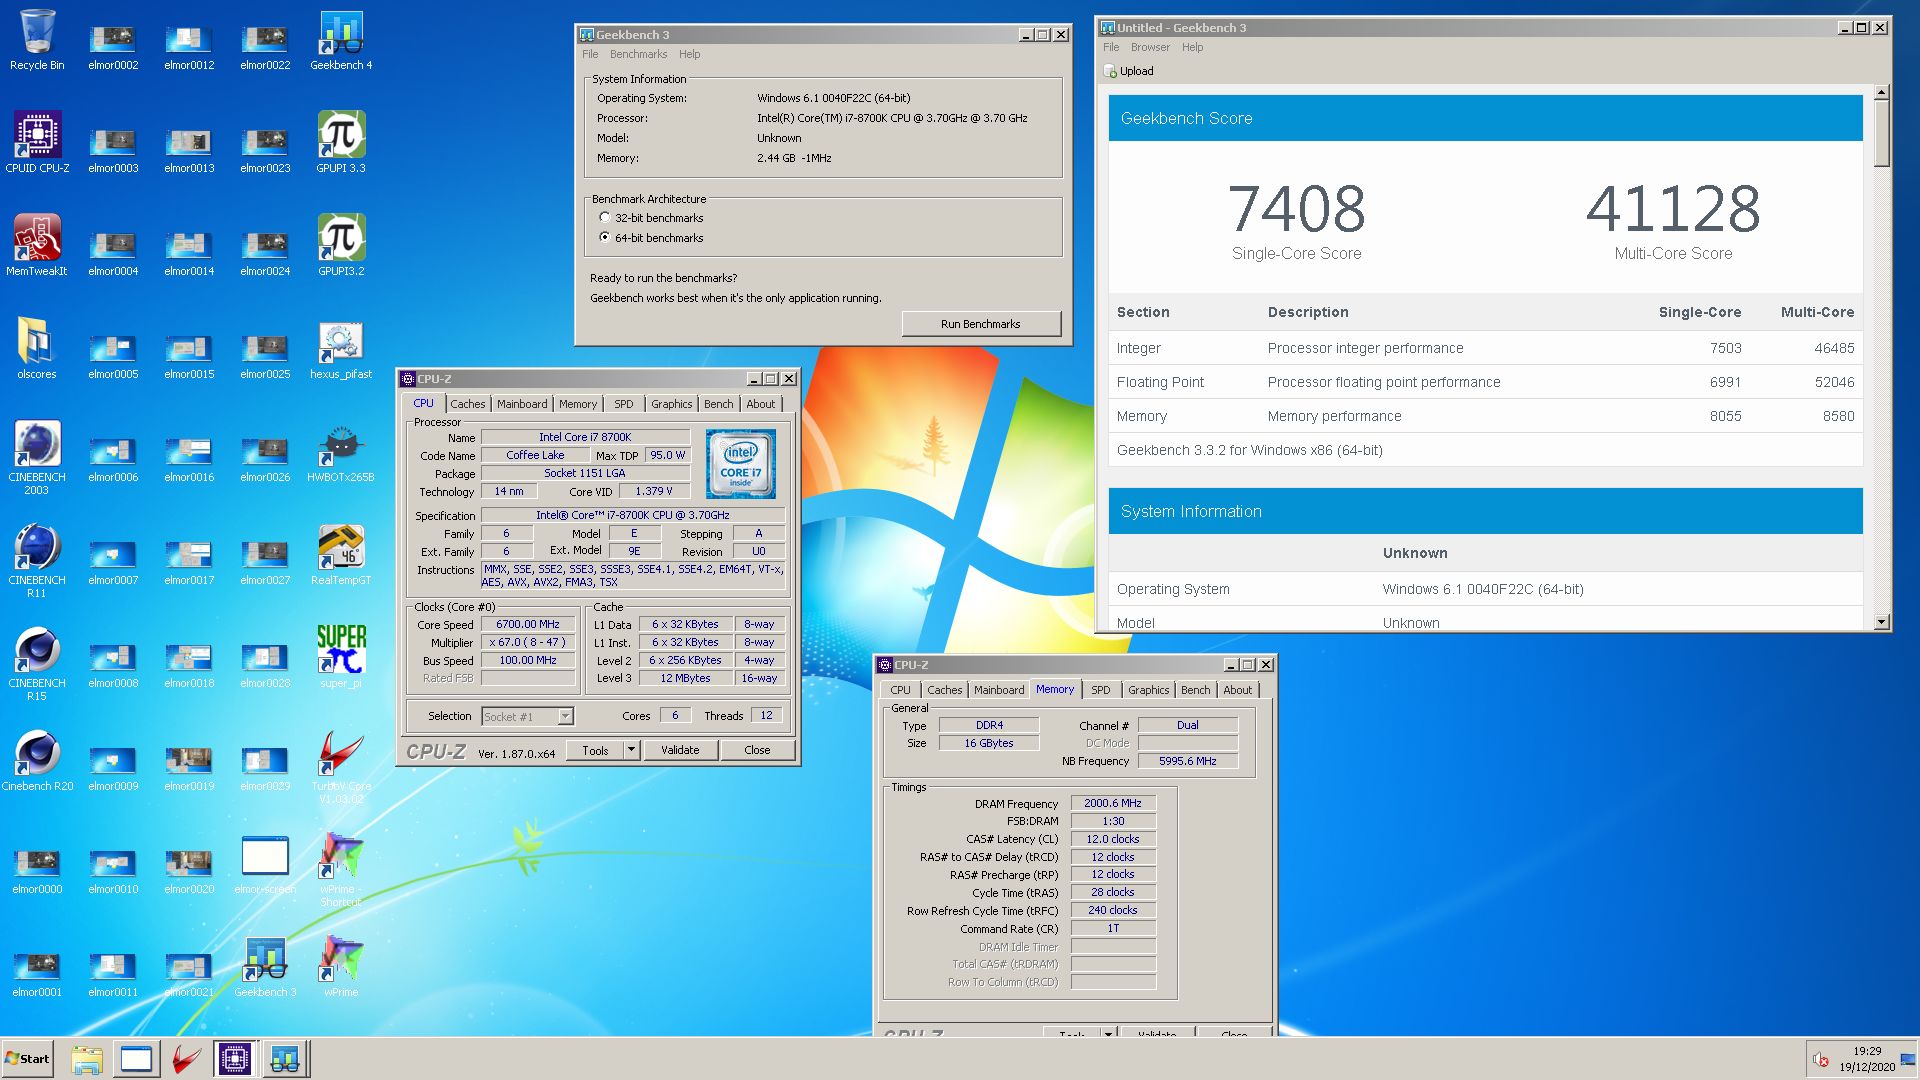
Task: Click the Intel Core i7 logo badge
Action: pos(740,463)
